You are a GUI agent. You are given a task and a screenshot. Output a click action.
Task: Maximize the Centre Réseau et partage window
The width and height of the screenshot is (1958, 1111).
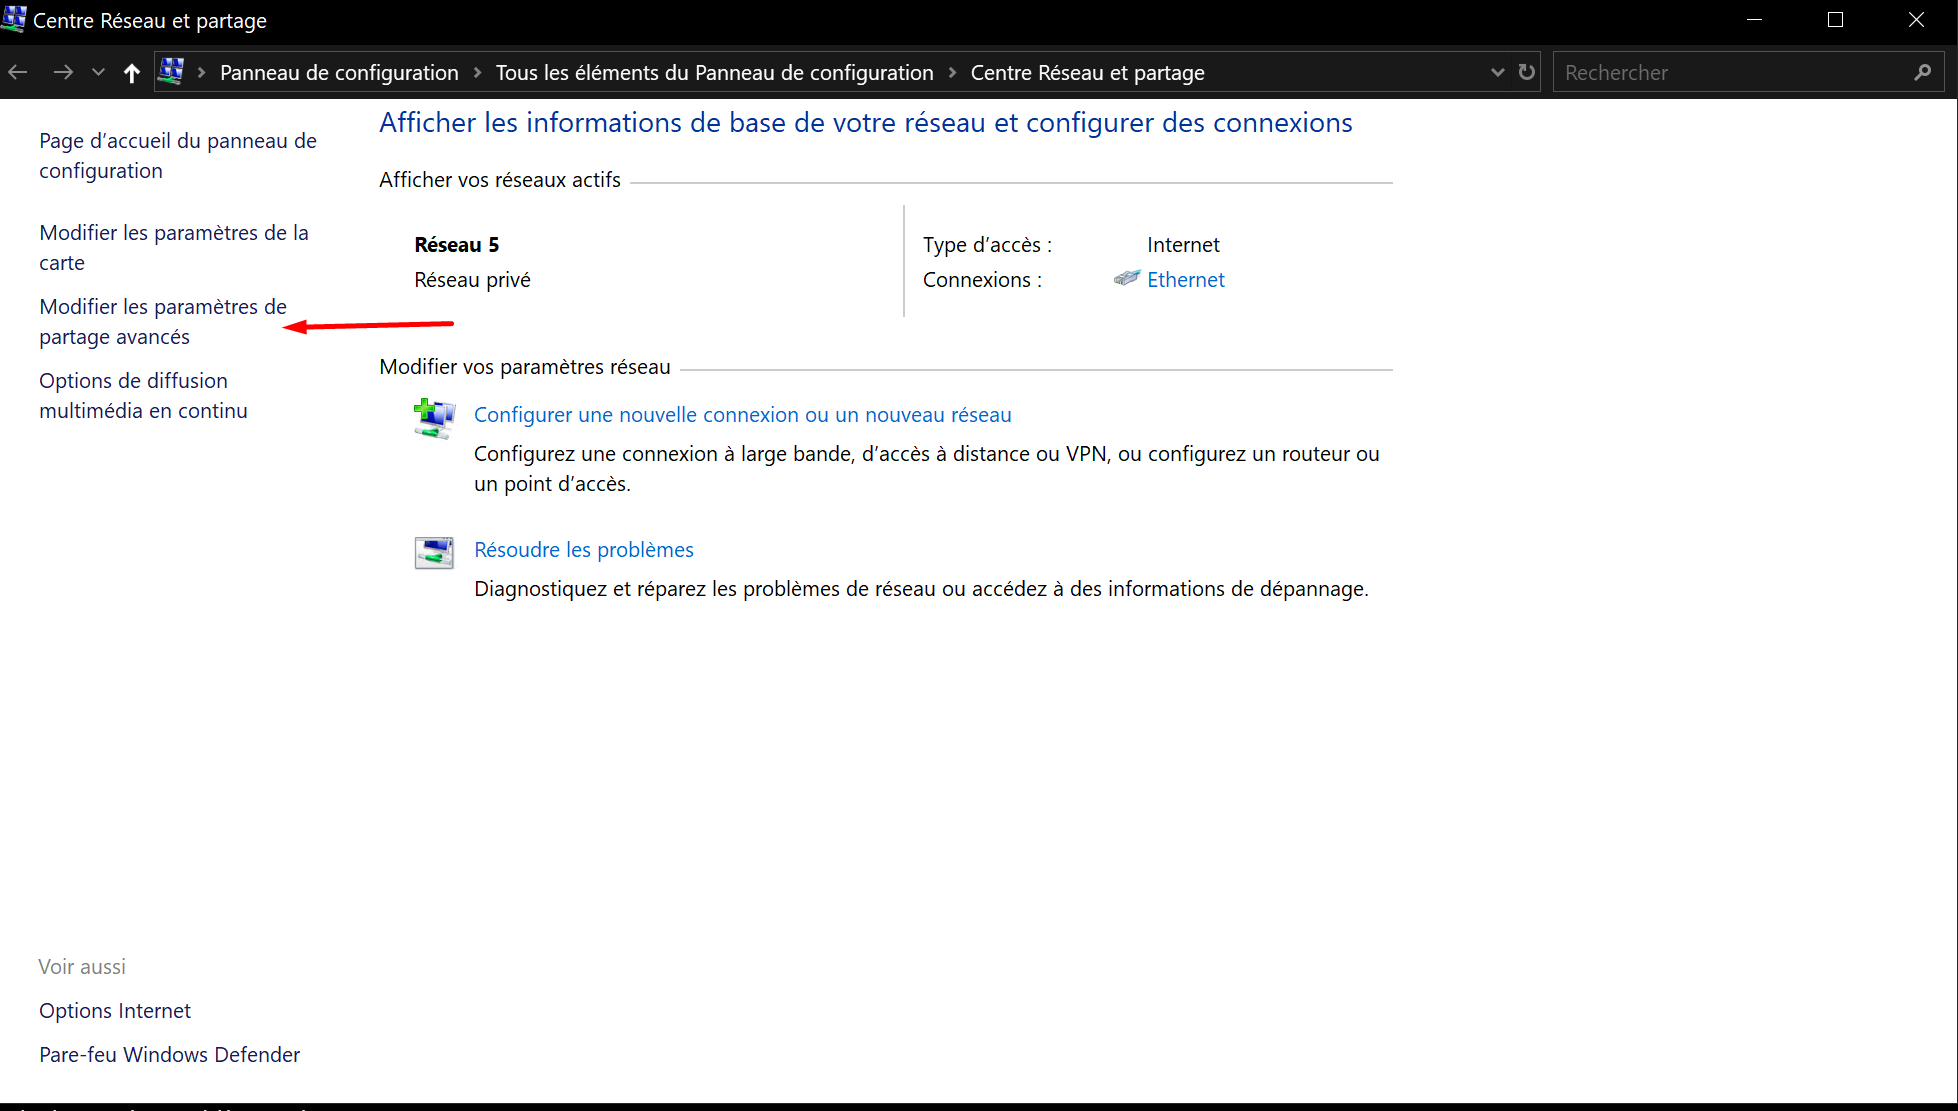[1835, 20]
